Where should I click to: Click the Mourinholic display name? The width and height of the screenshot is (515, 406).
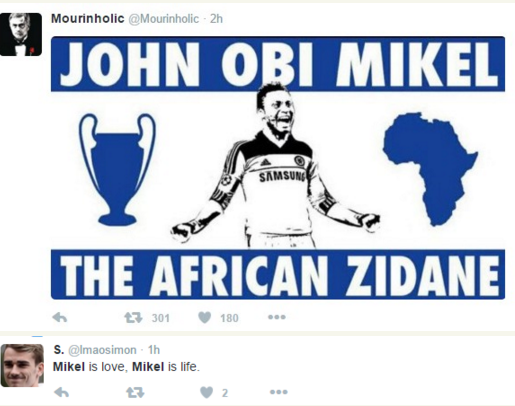pos(88,19)
